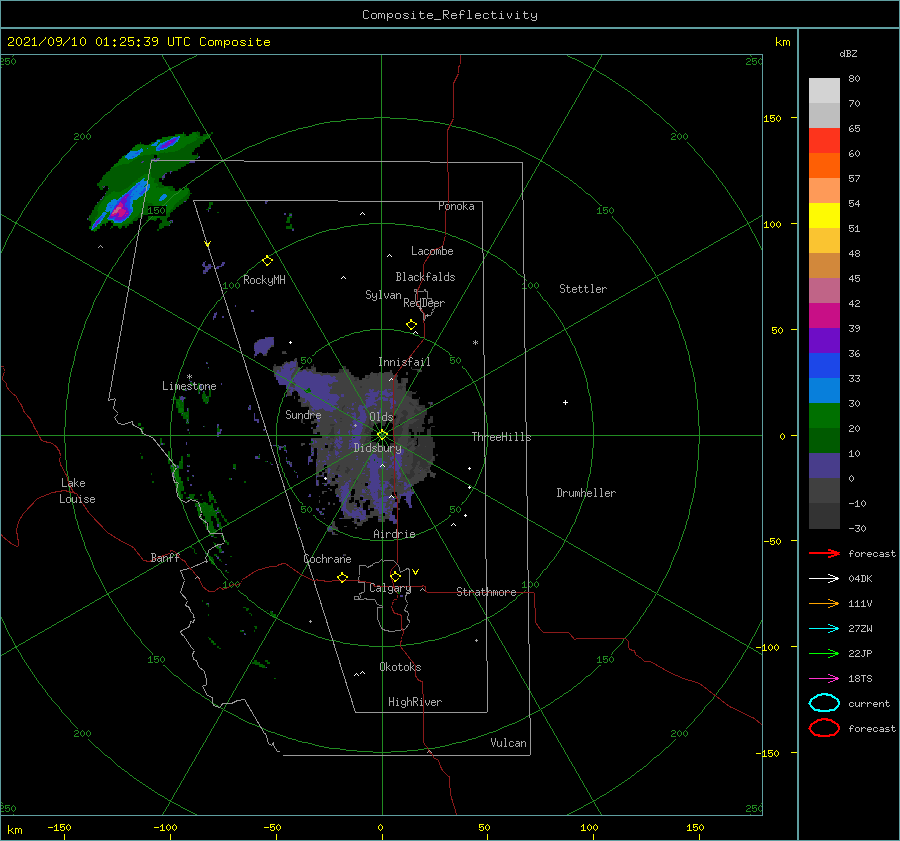Click the green 22JP arrow in the legend
The image size is (900, 841).
[824, 653]
